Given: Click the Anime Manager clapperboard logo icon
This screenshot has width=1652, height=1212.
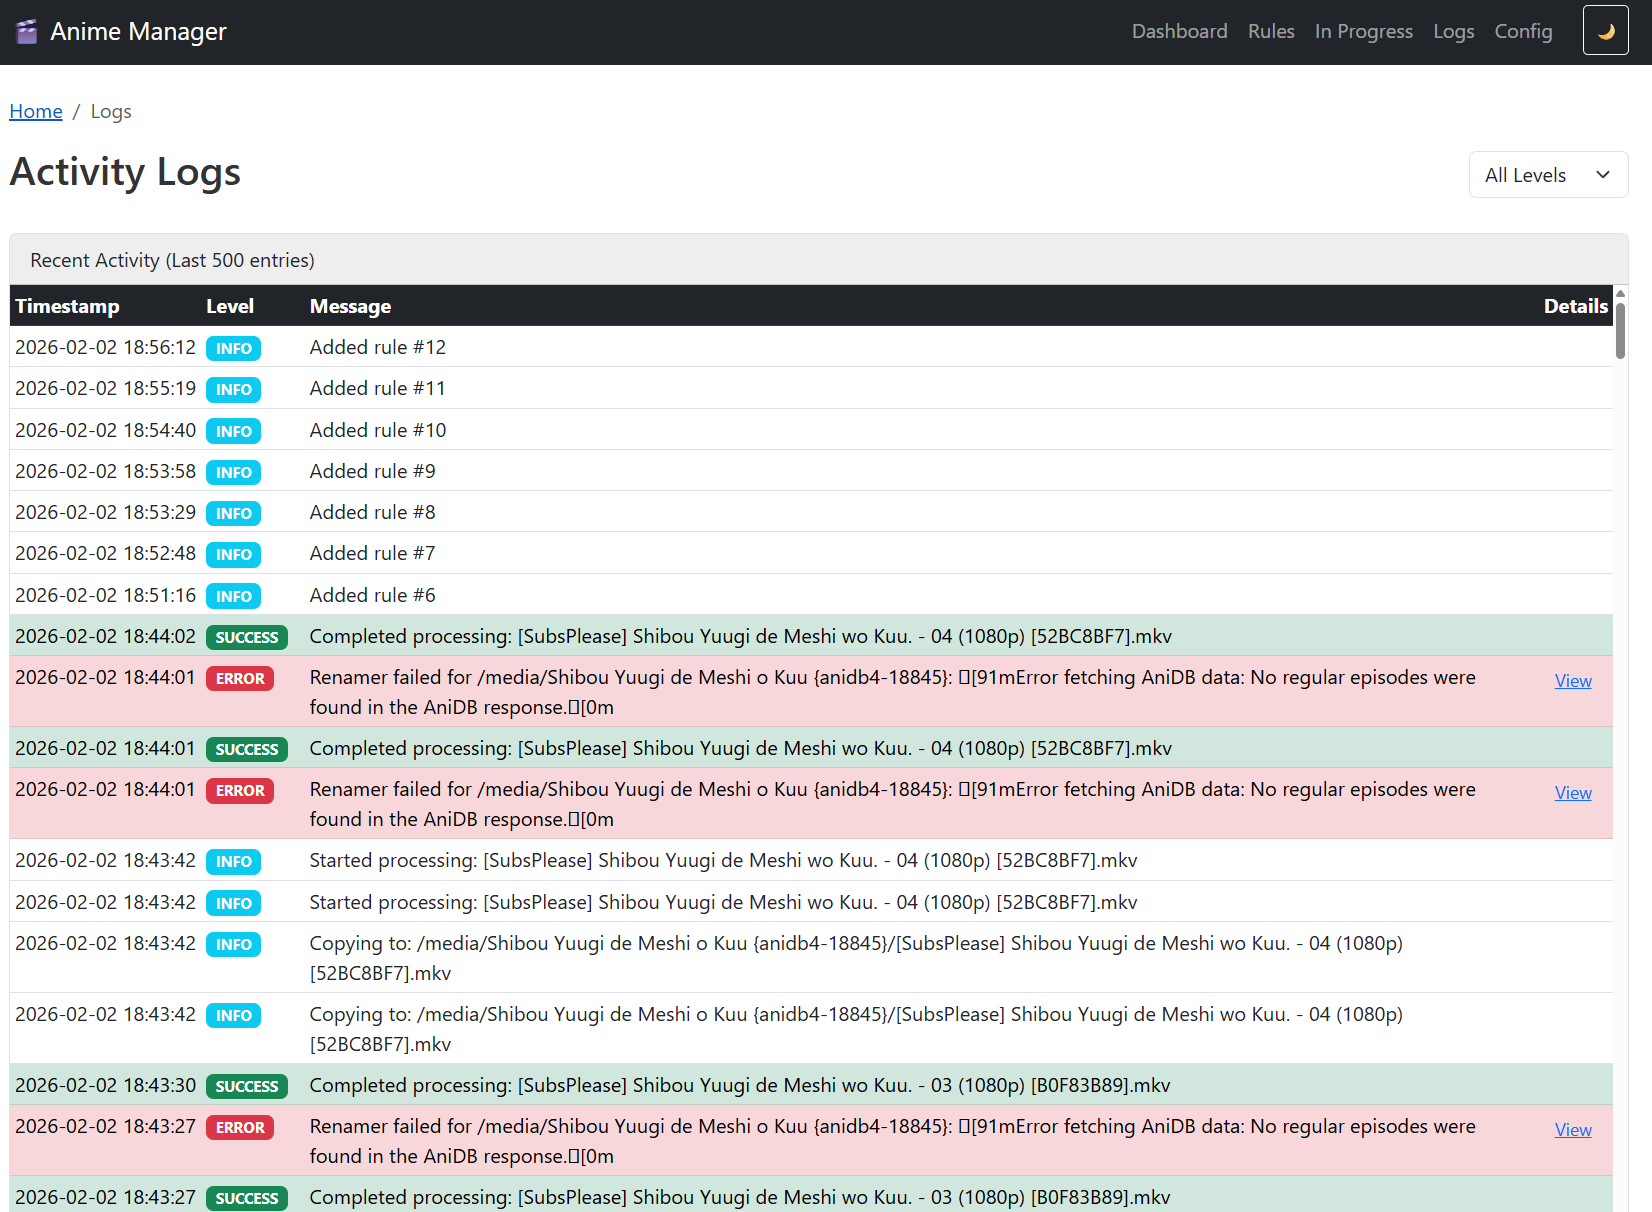Looking at the screenshot, I should [27, 32].
